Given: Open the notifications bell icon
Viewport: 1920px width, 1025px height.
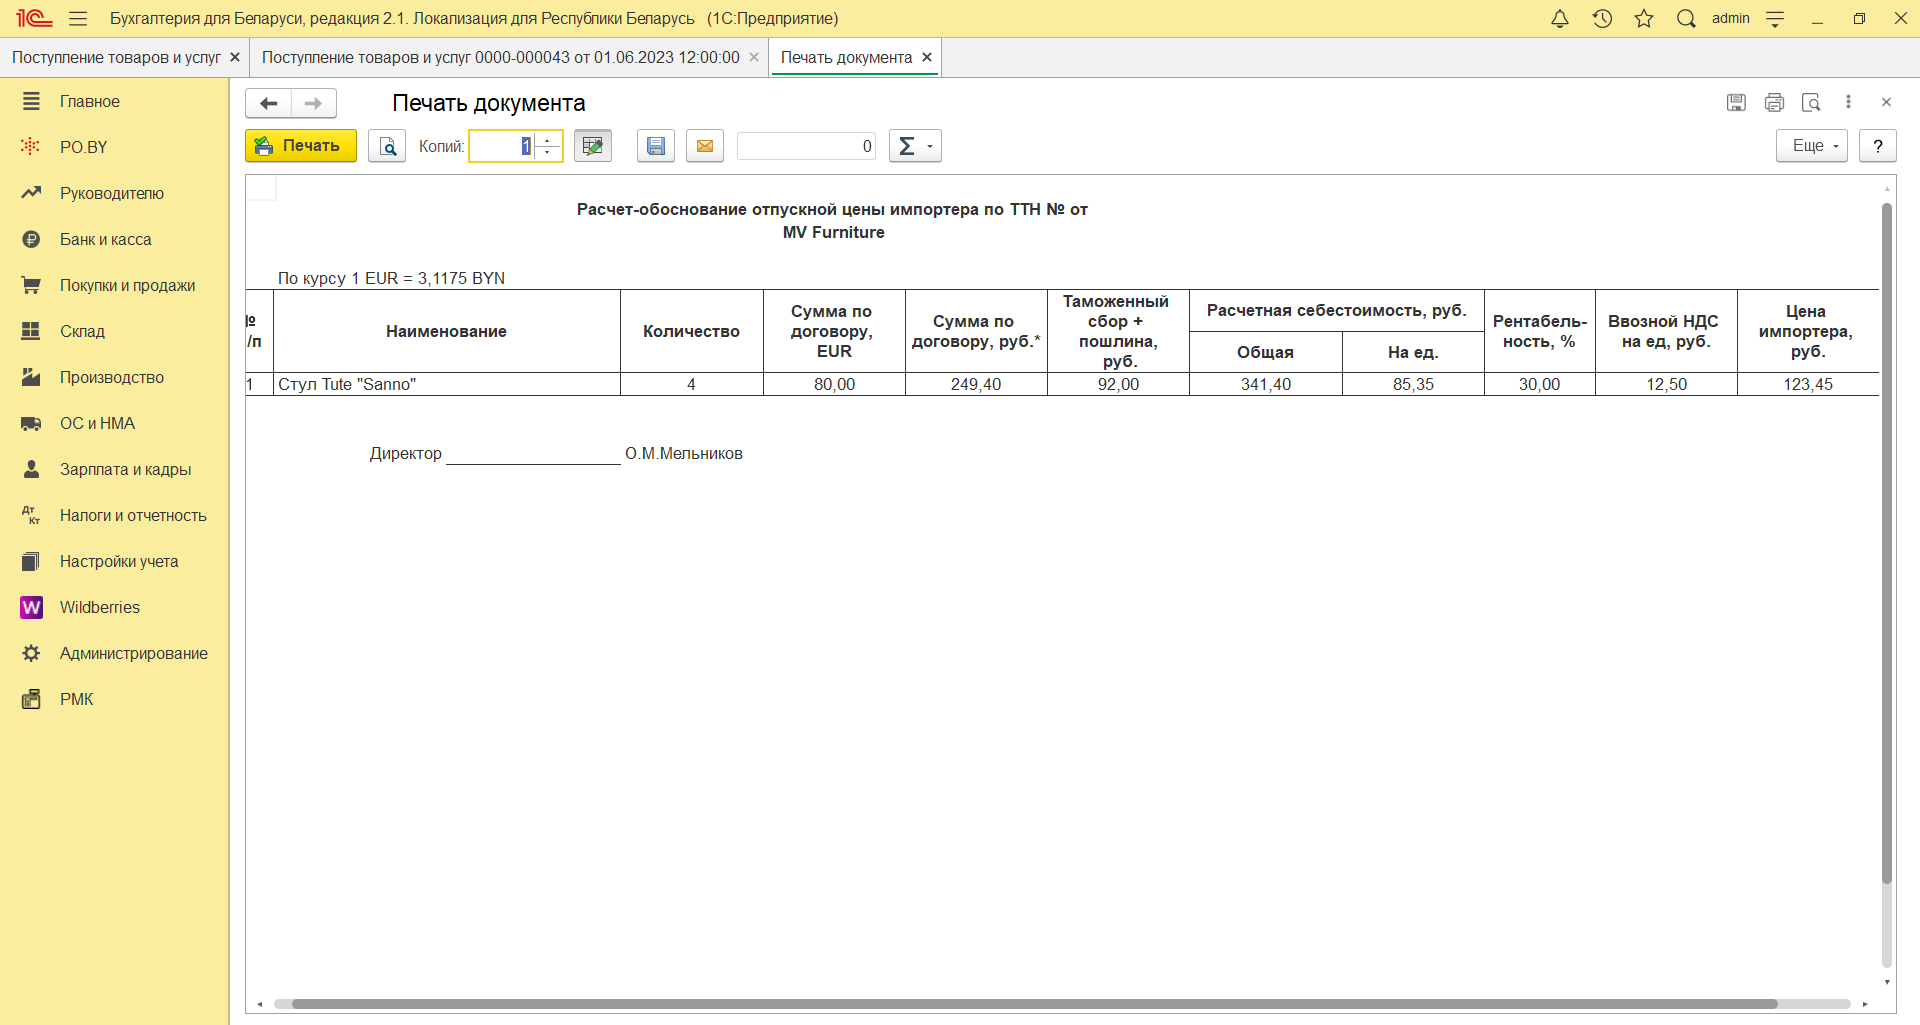Looking at the screenshot, I should [x=1560, y=18].
